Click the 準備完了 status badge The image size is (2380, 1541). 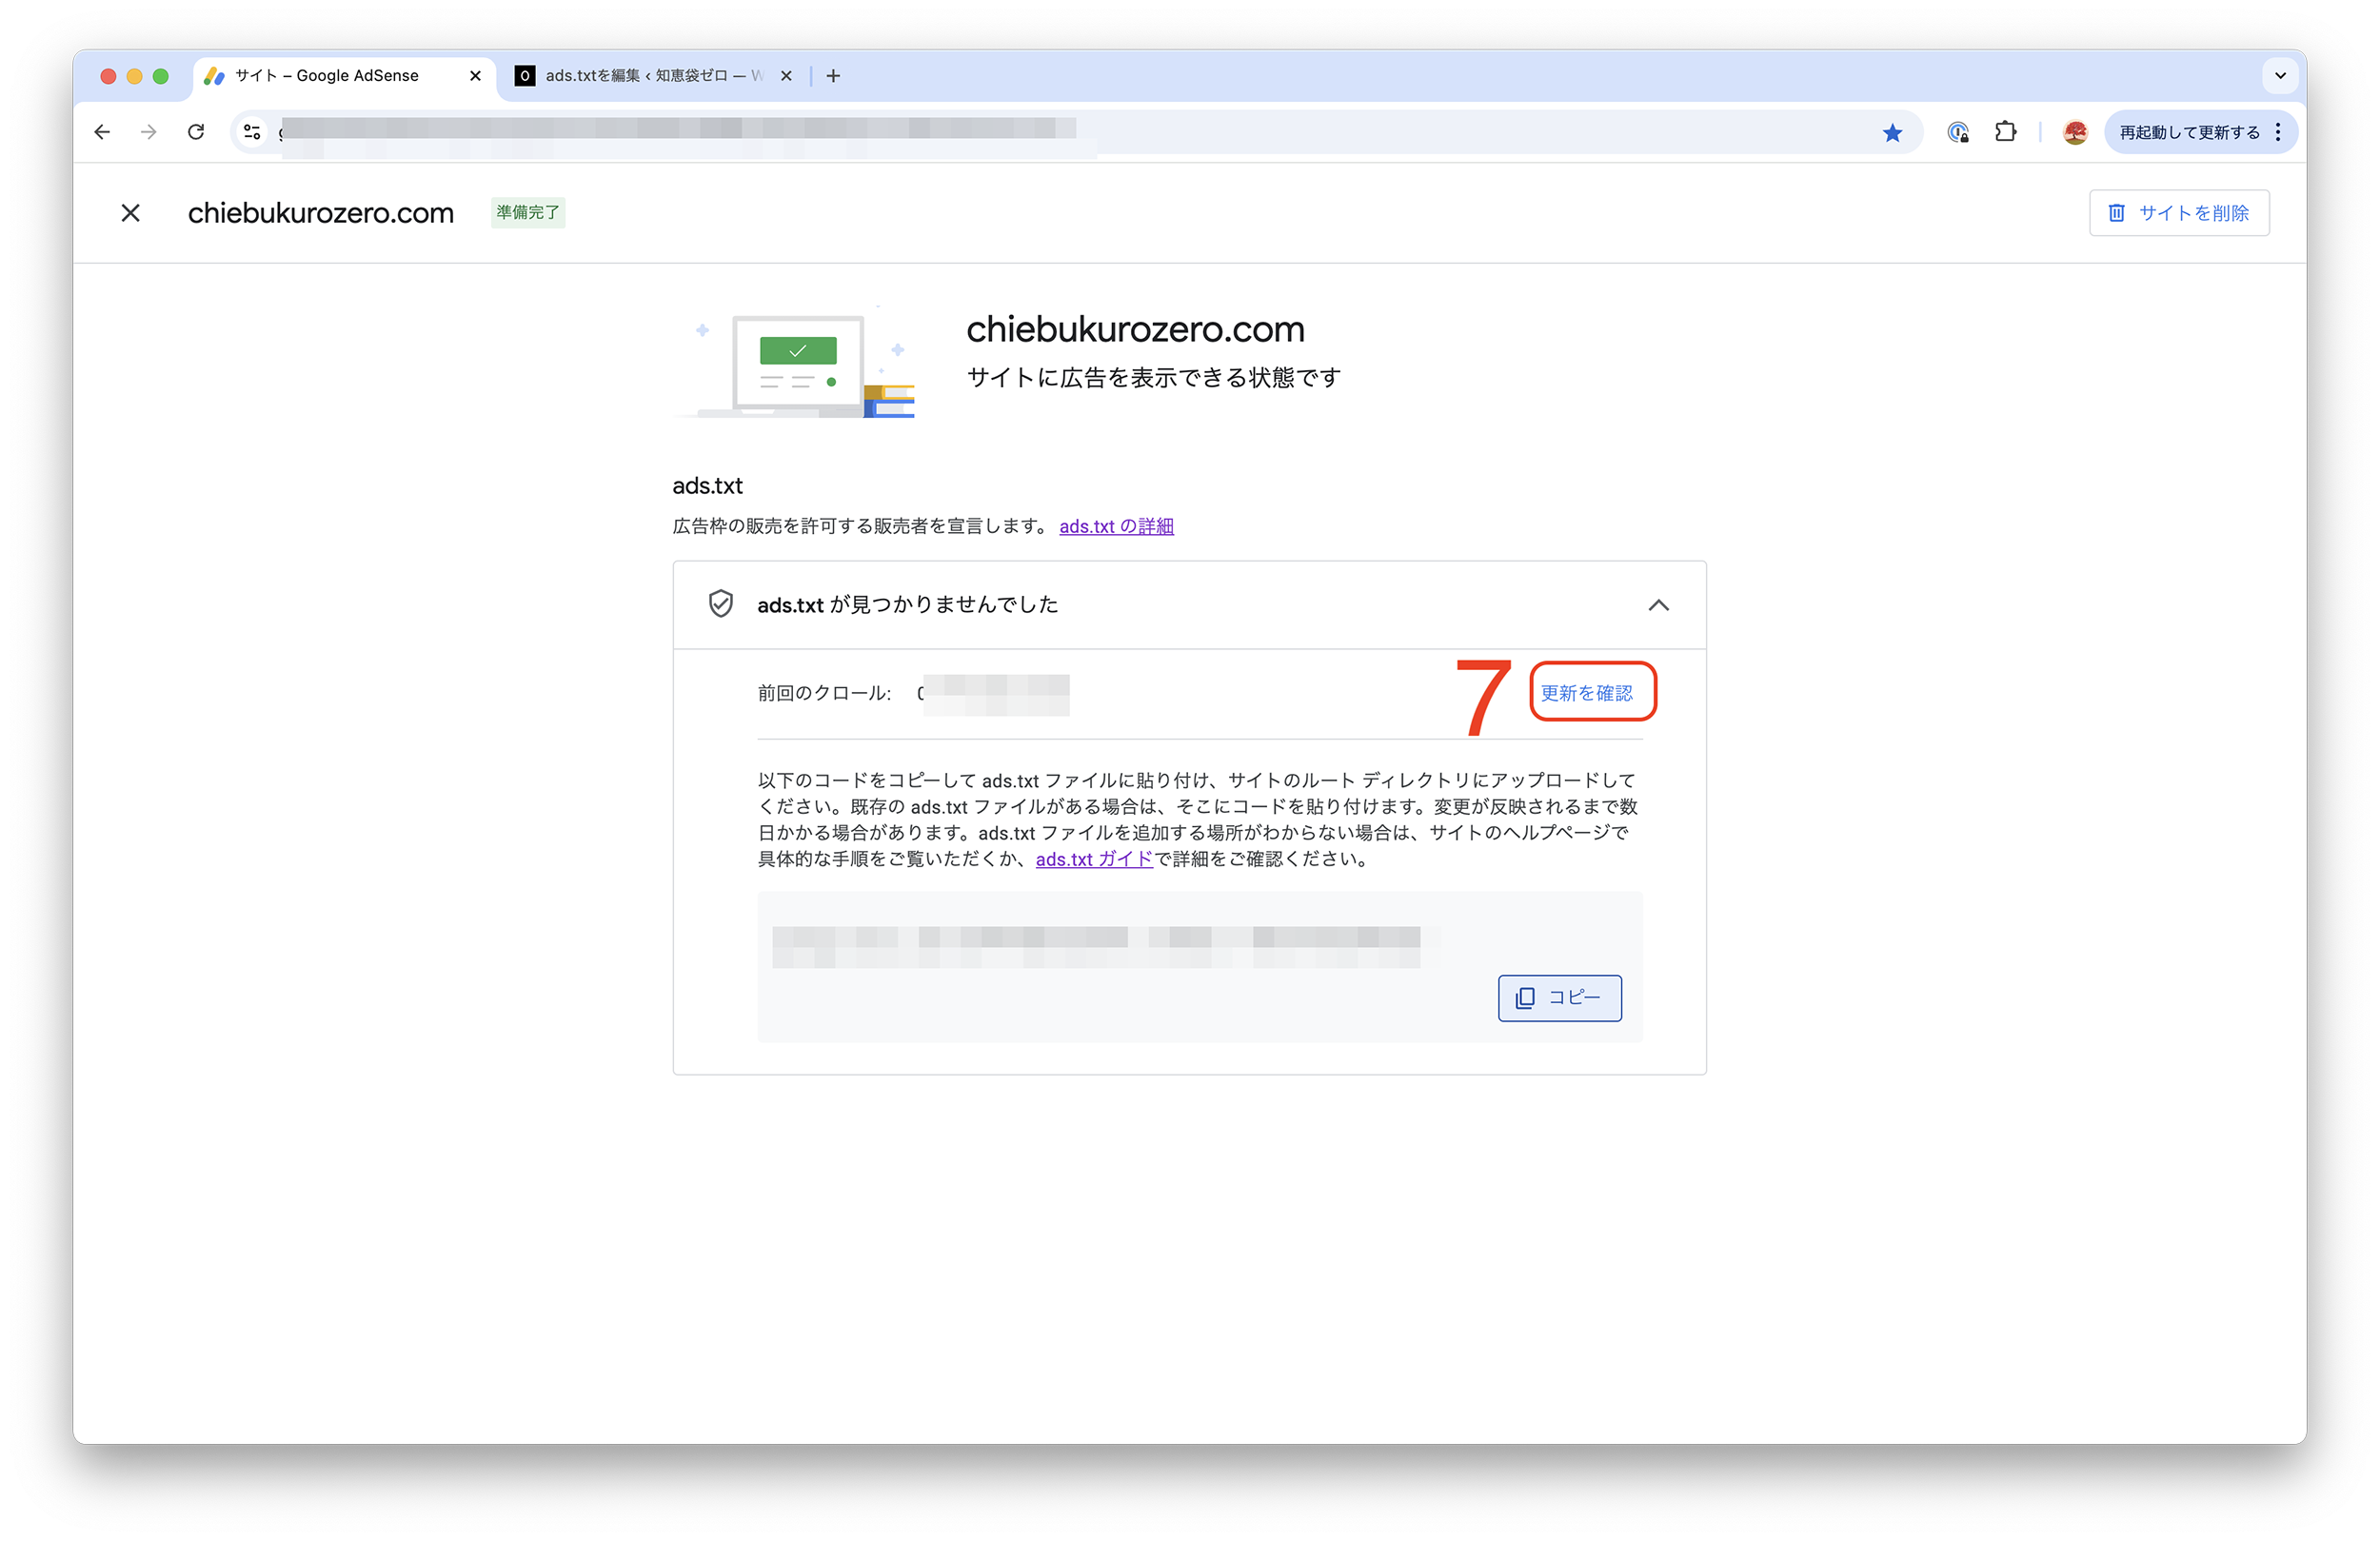[528, 213]
